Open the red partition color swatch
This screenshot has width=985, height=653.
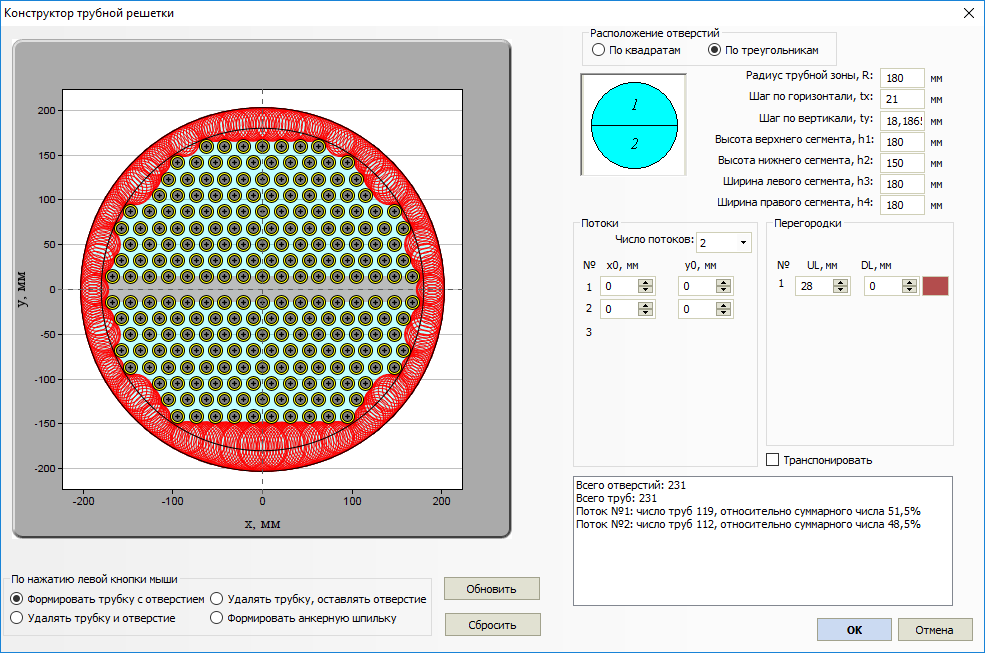click(935, 286)
